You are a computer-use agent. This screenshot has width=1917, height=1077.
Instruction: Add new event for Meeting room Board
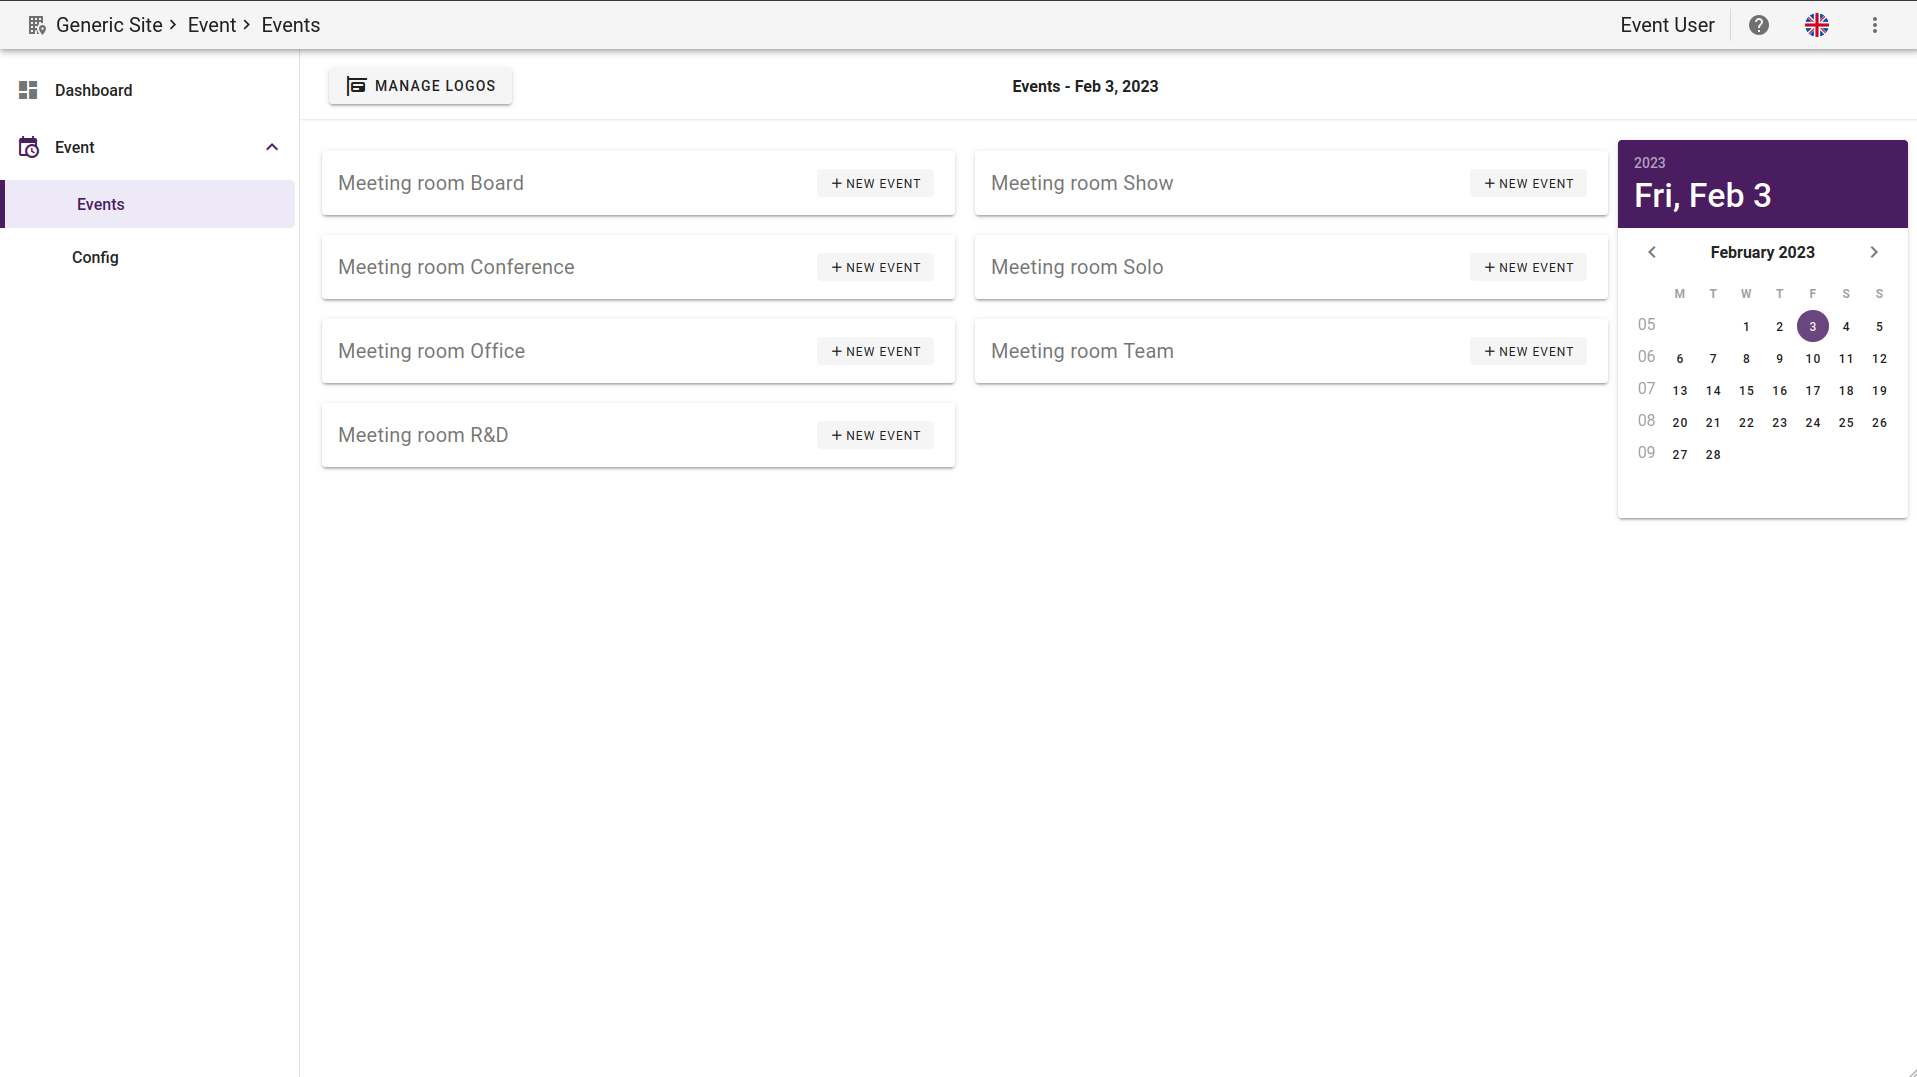click(875, 183)
